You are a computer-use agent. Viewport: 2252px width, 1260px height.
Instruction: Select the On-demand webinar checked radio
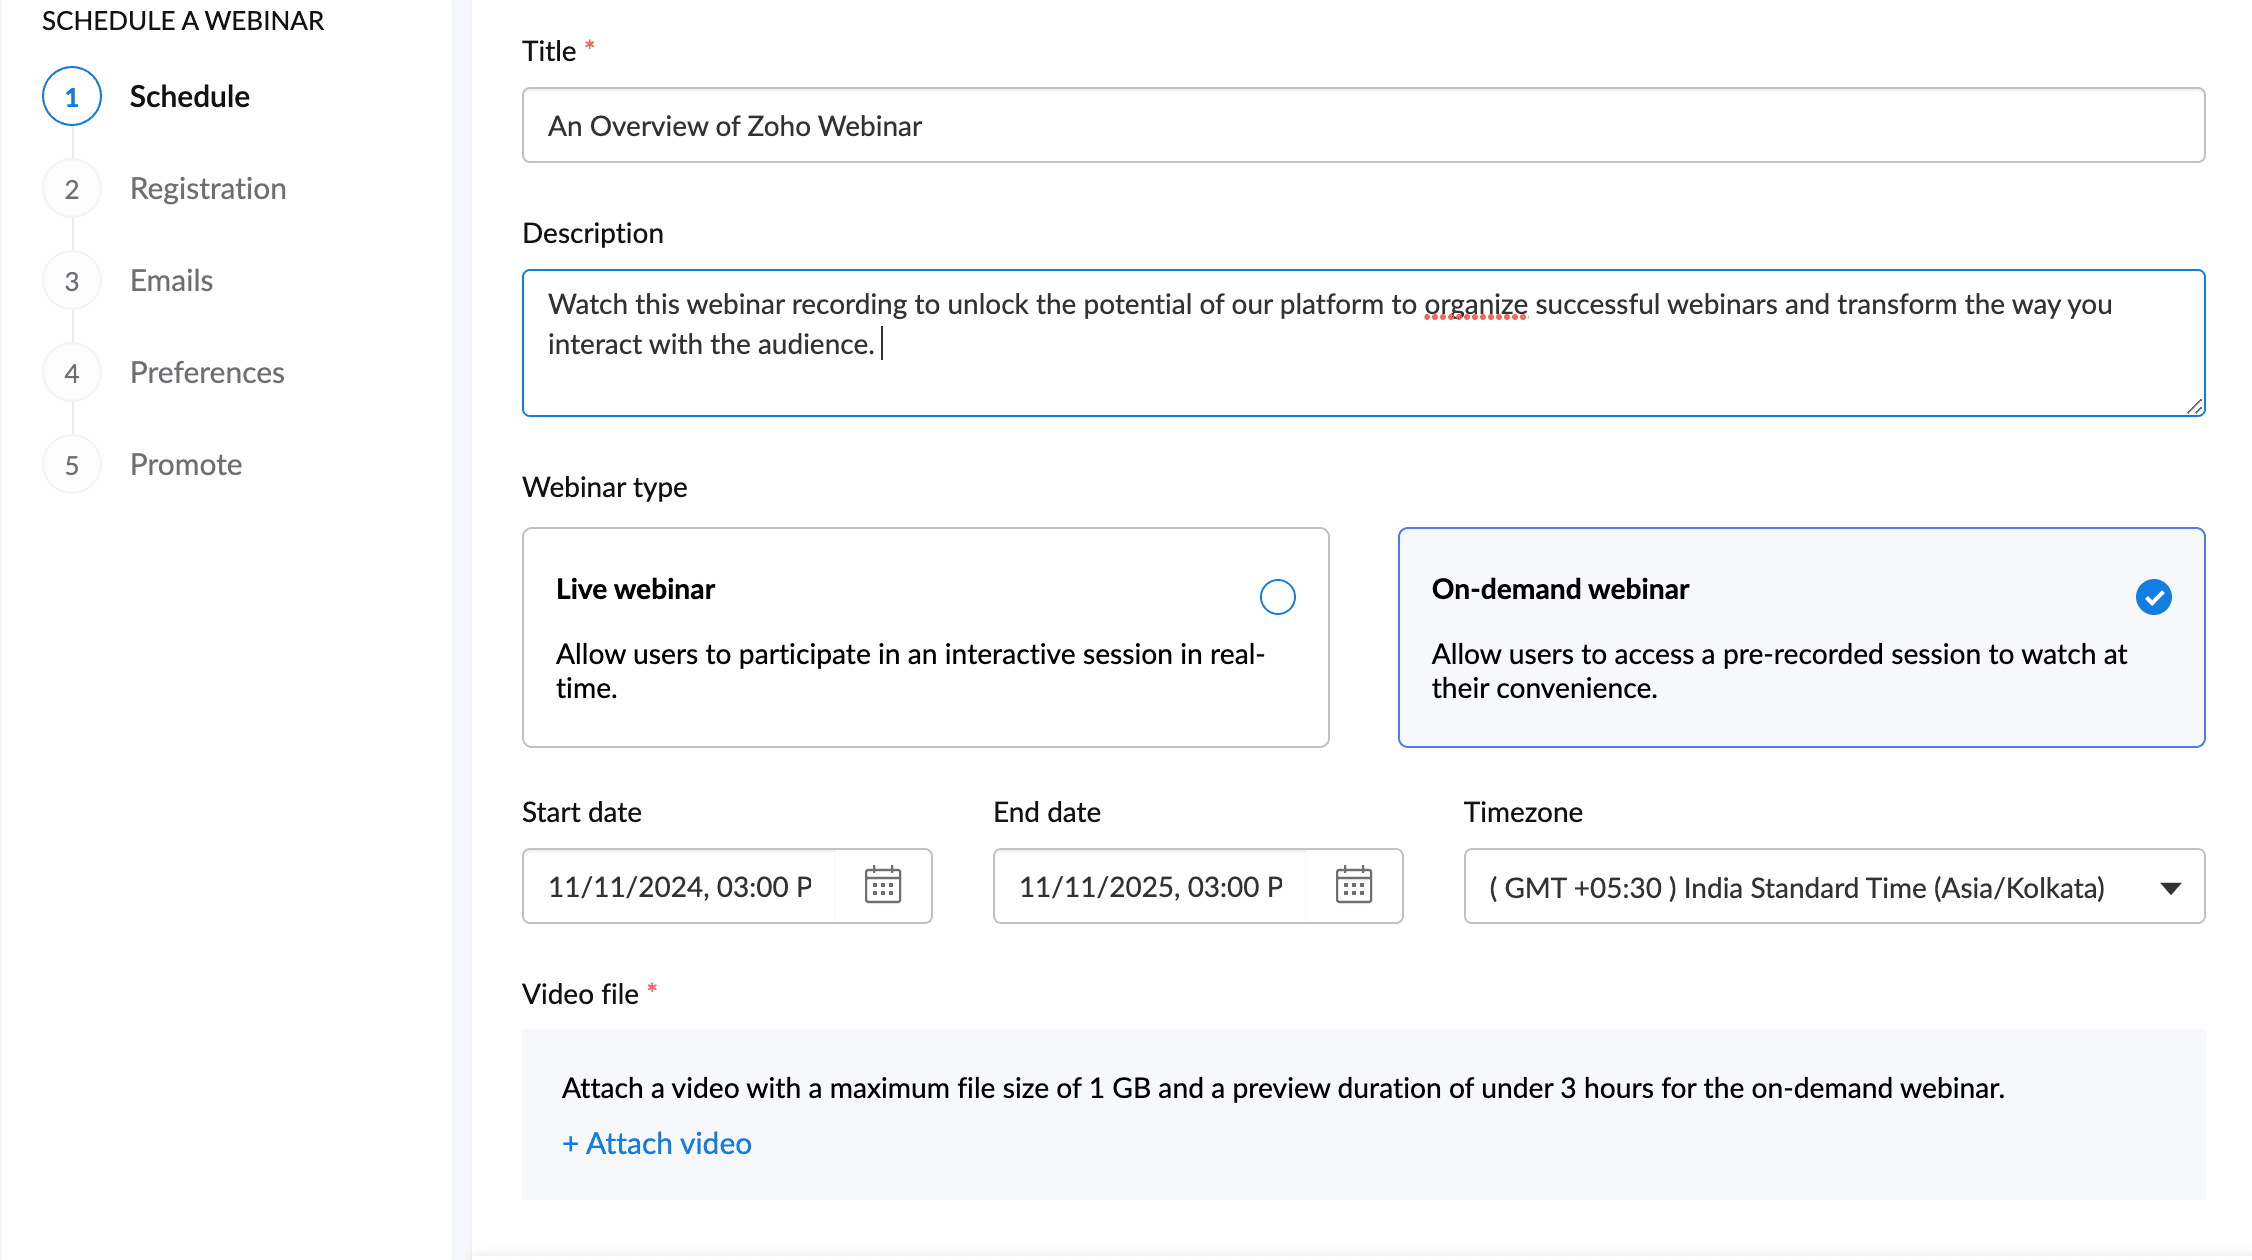[2153, 597]
